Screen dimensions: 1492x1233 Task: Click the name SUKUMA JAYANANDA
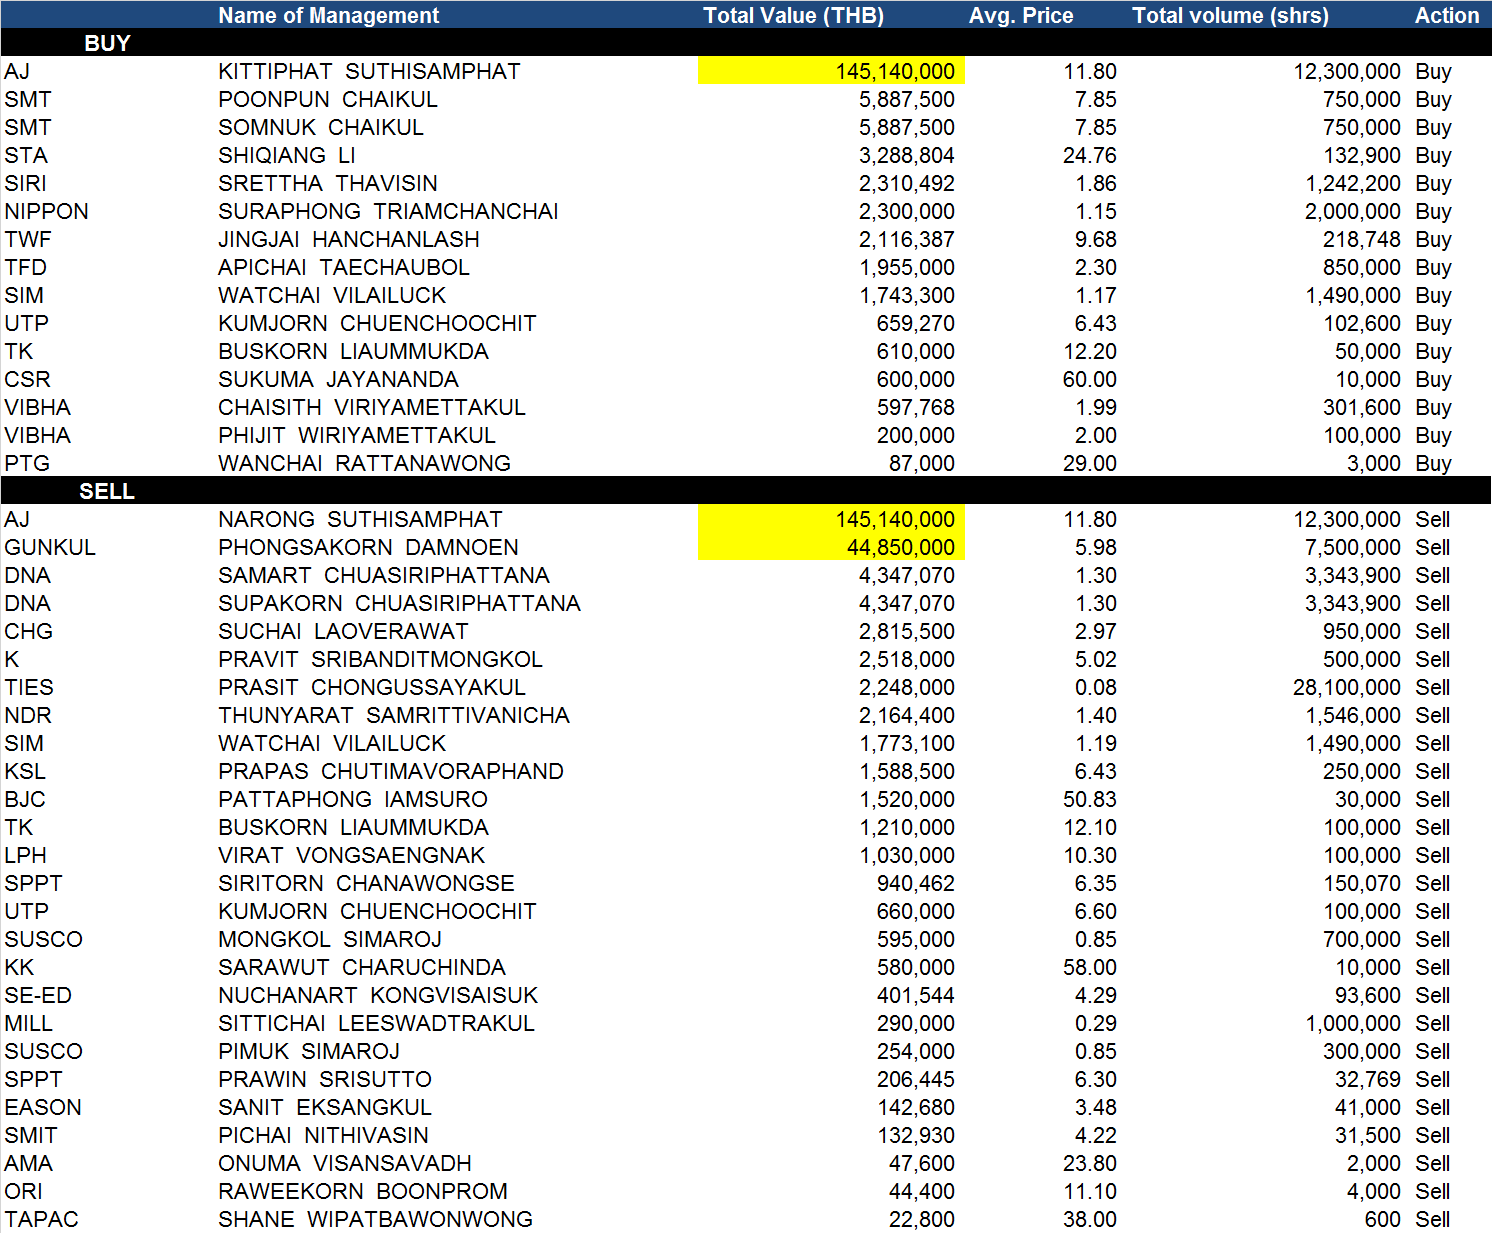338,379
